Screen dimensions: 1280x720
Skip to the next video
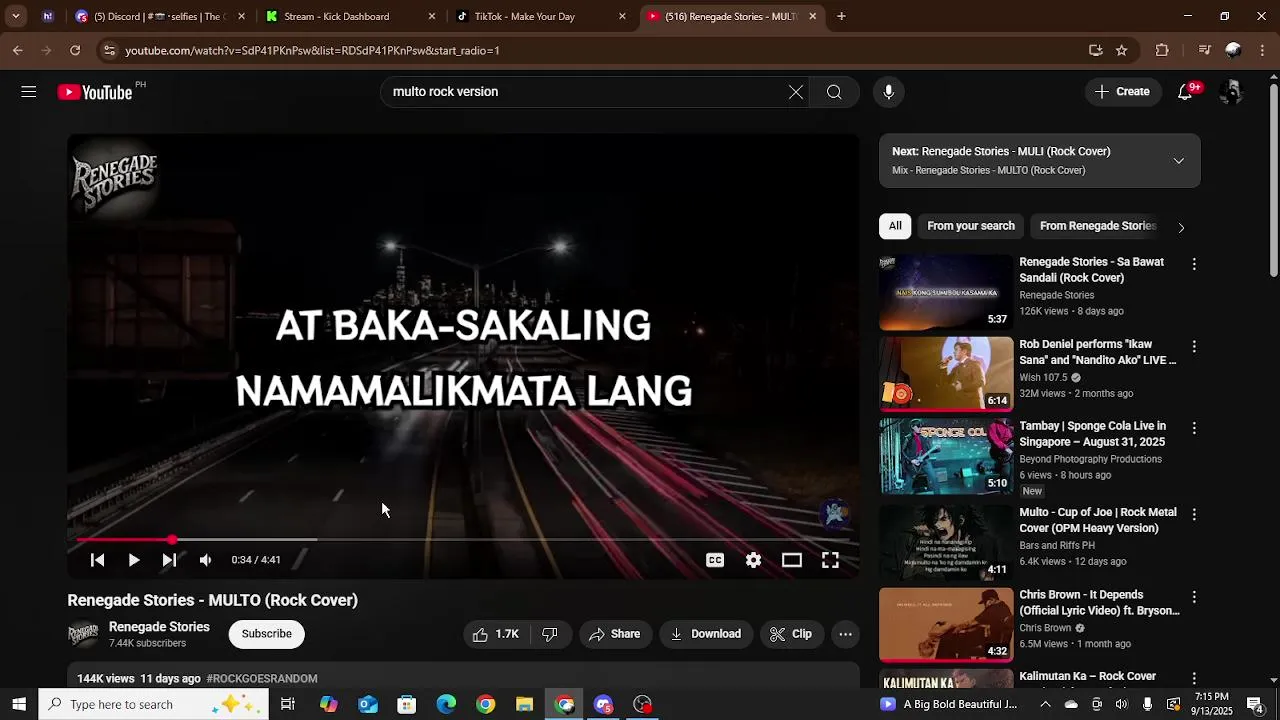[169, 560]
